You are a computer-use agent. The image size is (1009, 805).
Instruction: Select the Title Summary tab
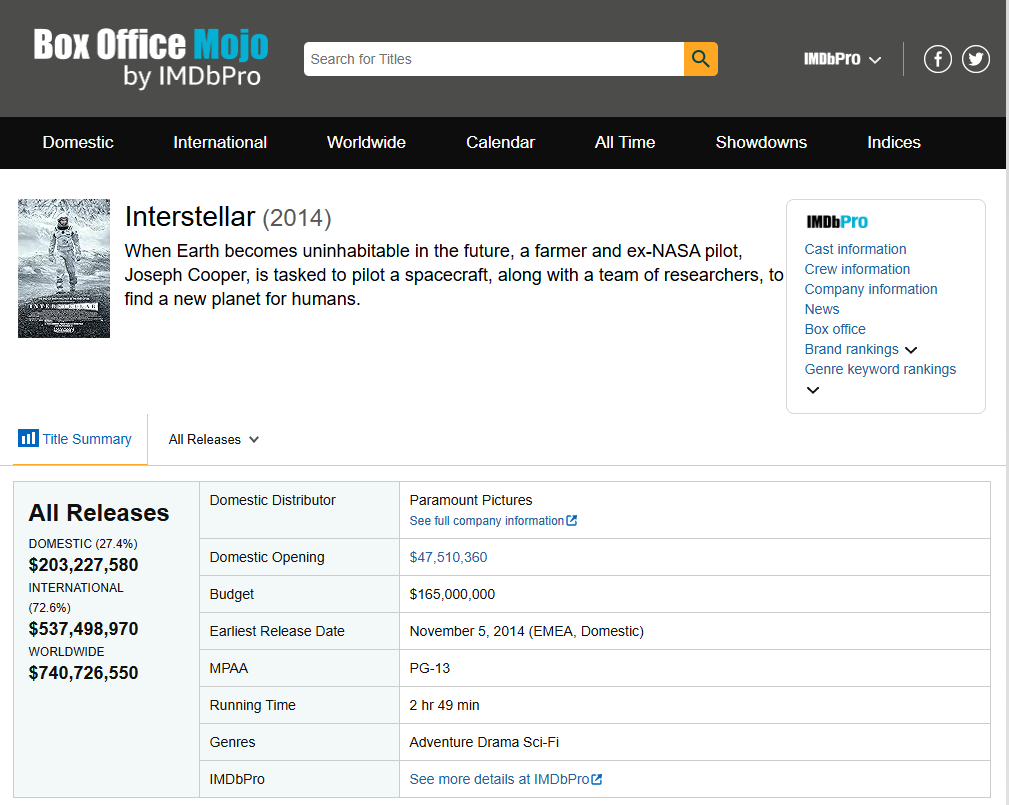[80, 439]
